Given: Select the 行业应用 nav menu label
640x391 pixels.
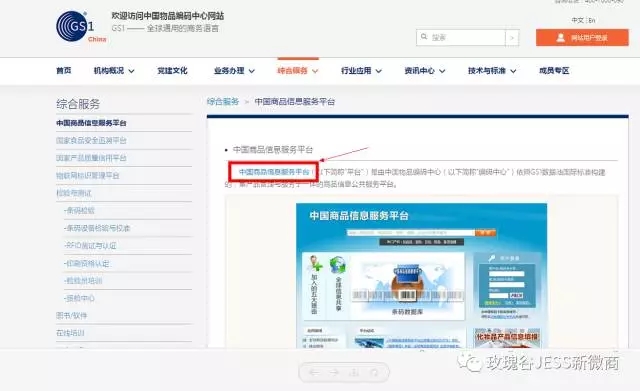Looking at the screenshot, I should (x=356, y=71).
